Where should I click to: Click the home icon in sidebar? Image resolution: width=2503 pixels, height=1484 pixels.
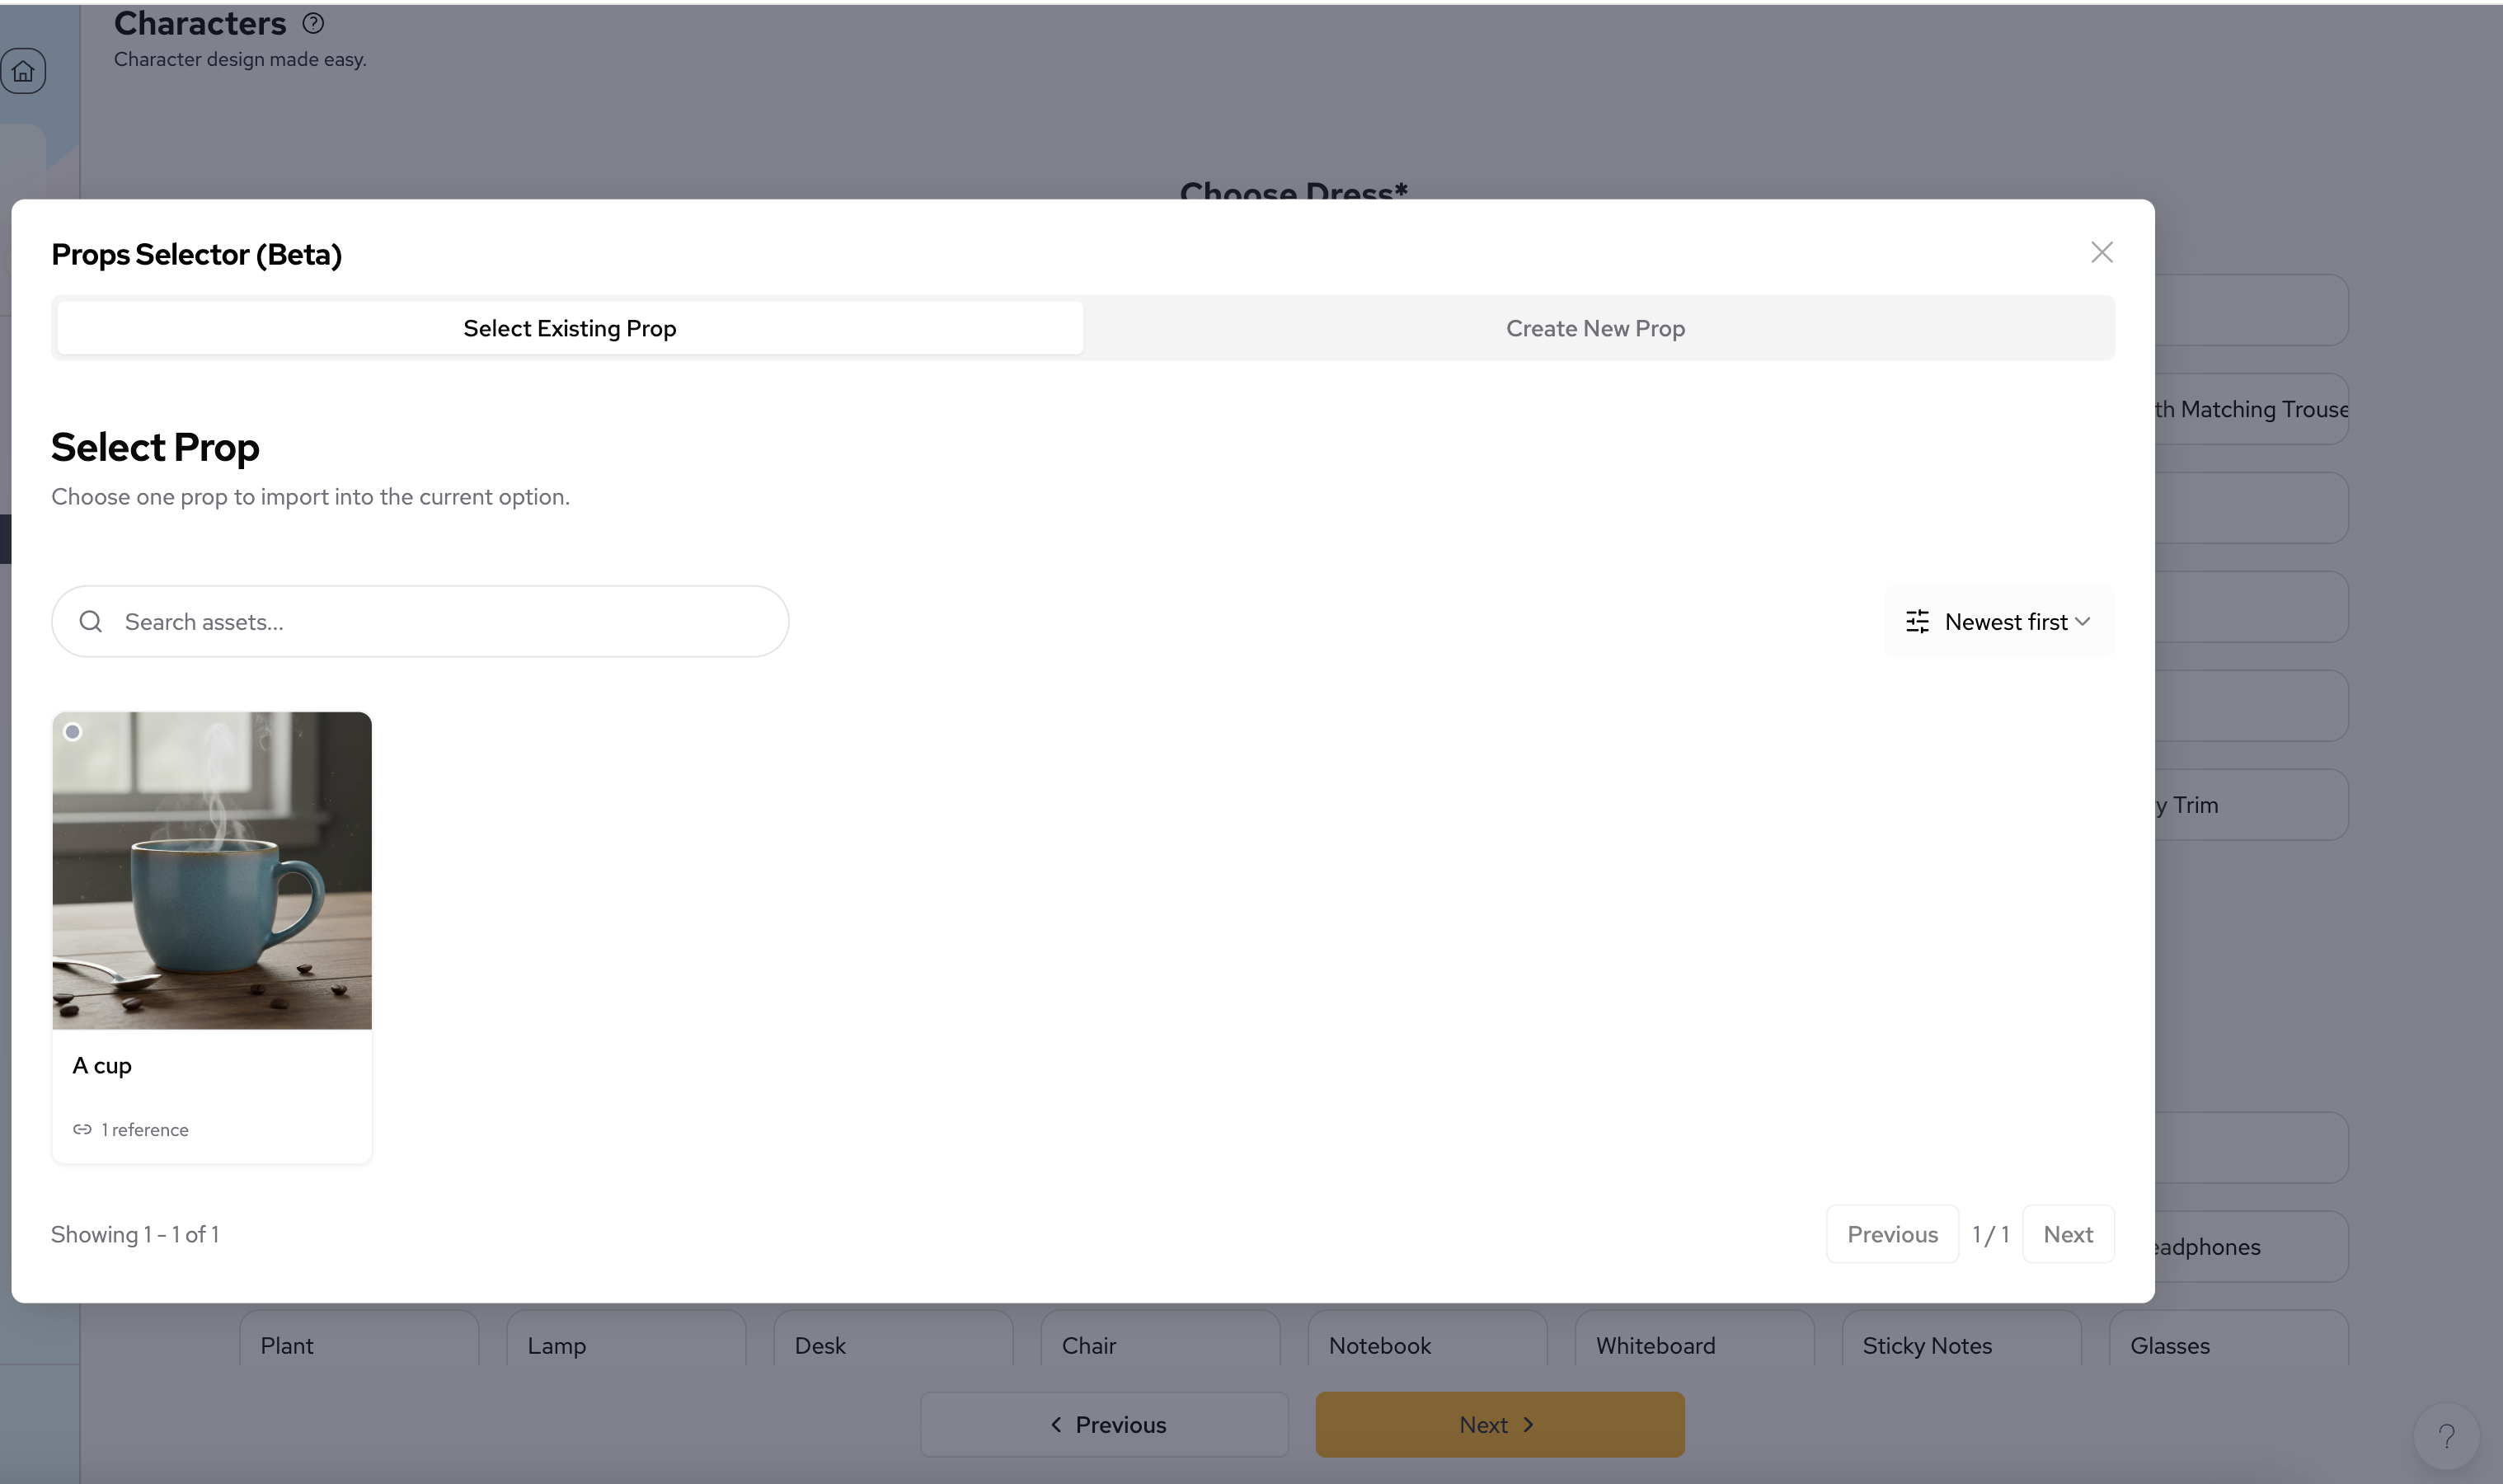(x=23, y=71)
